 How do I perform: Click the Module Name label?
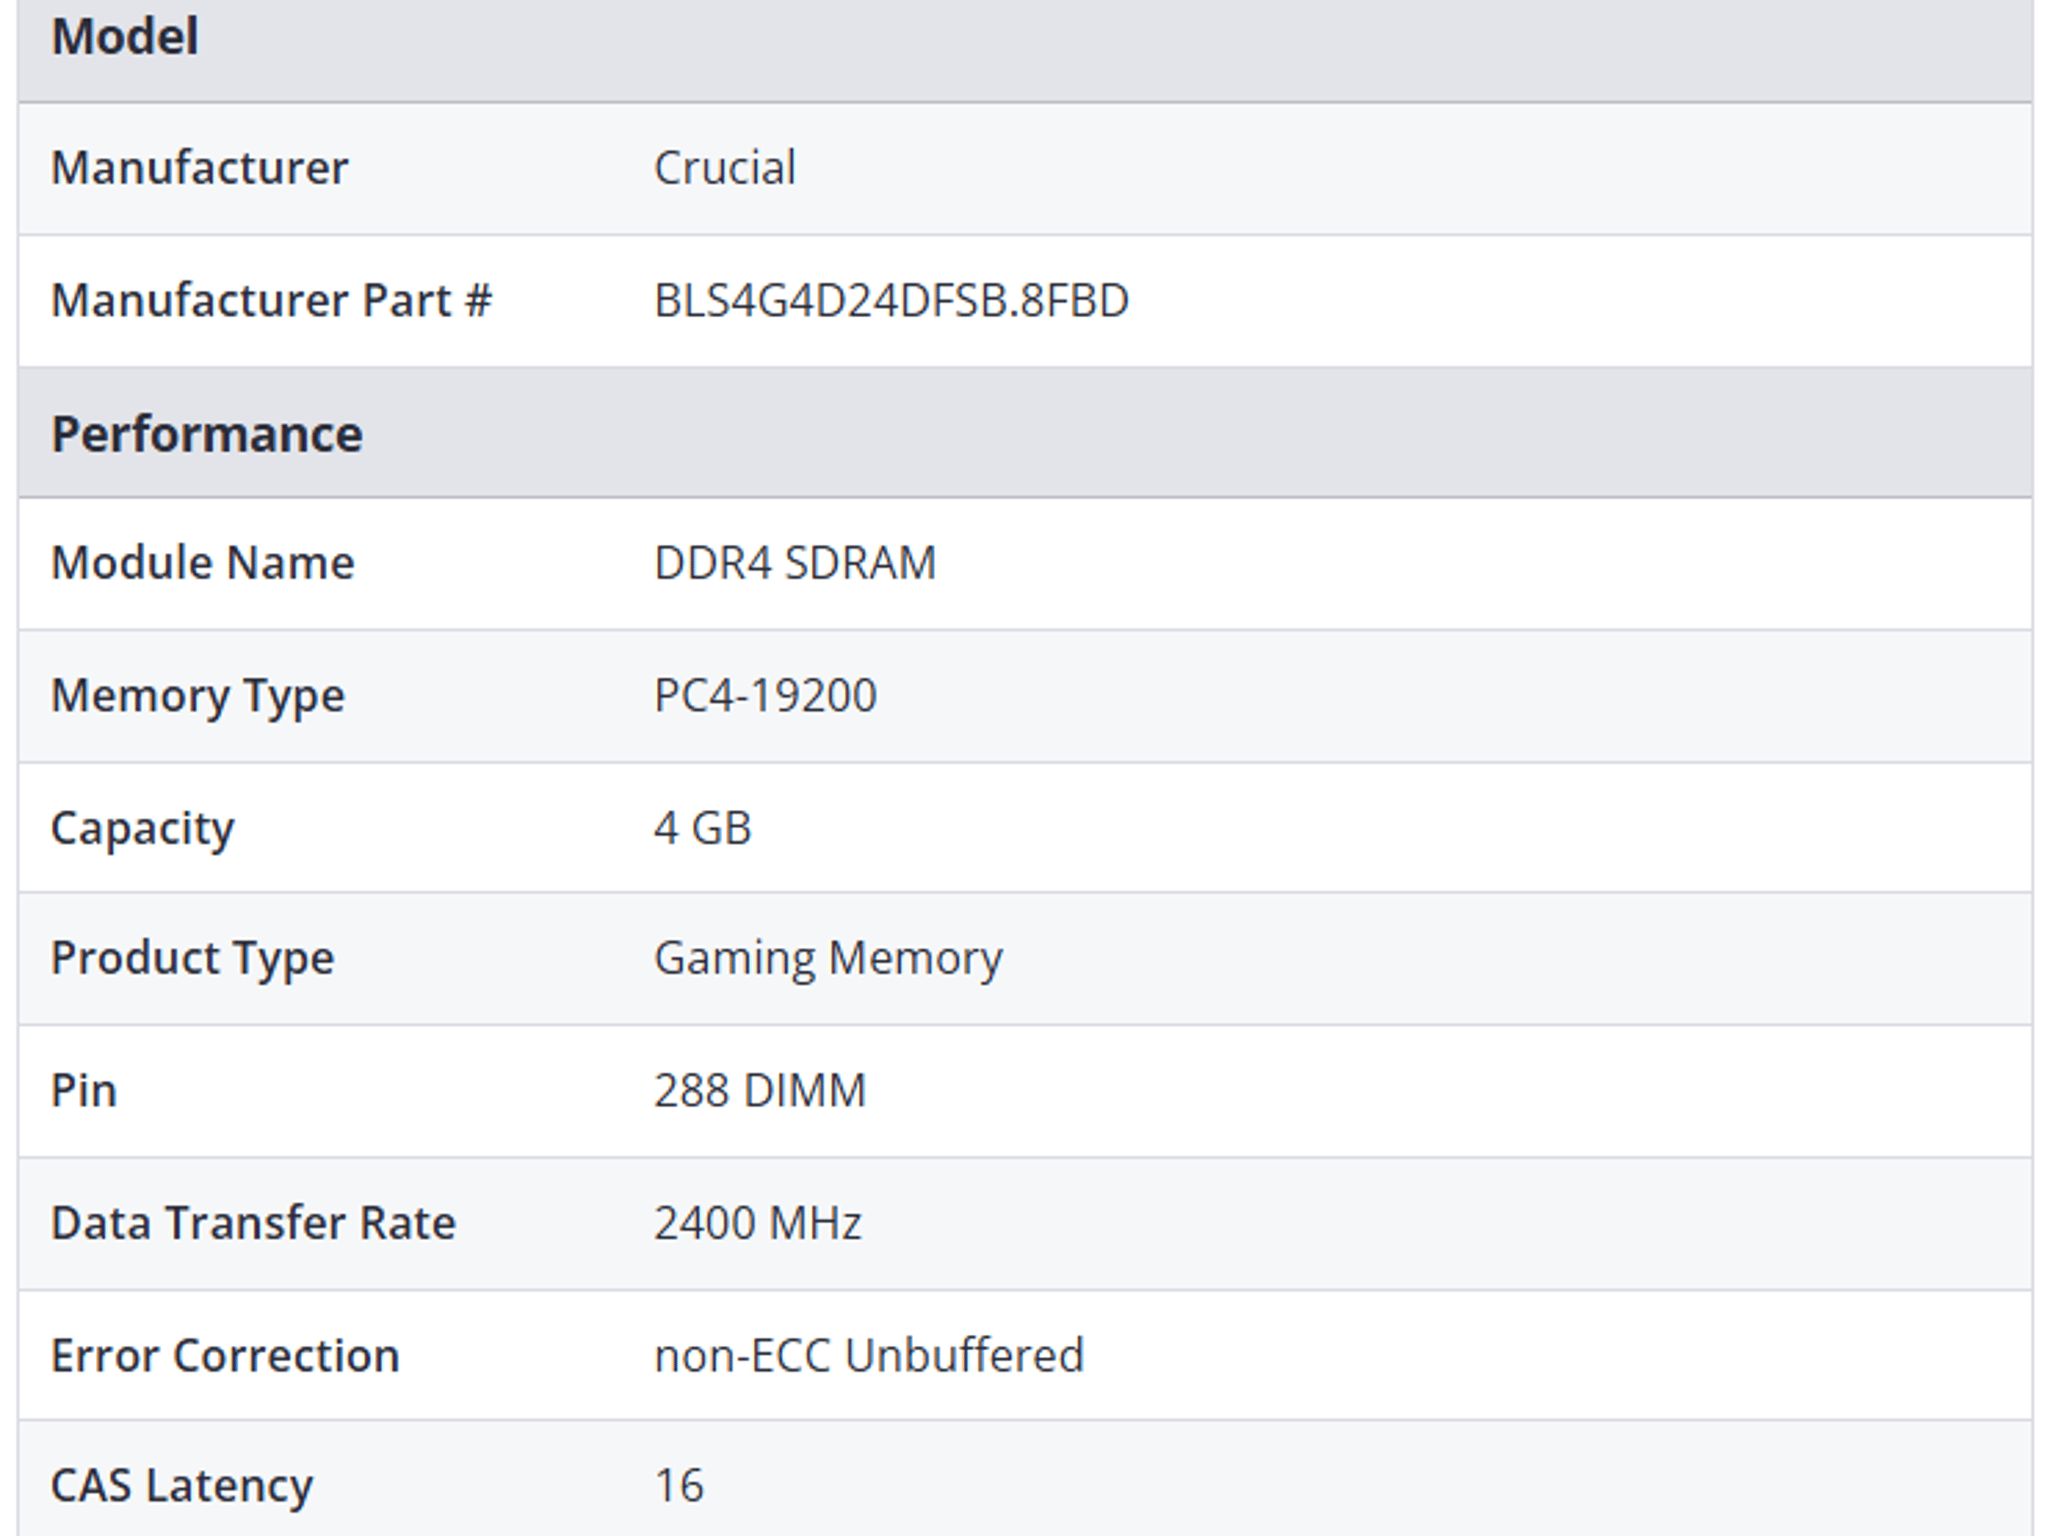[x=203, y=562]
